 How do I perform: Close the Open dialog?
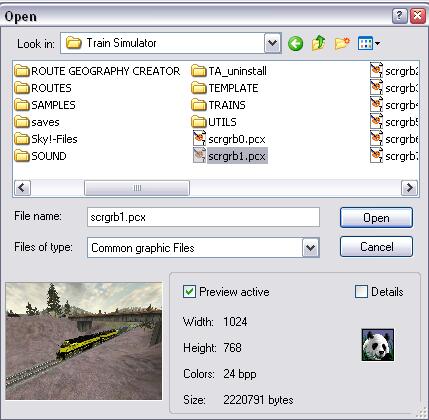pos(417,16)
